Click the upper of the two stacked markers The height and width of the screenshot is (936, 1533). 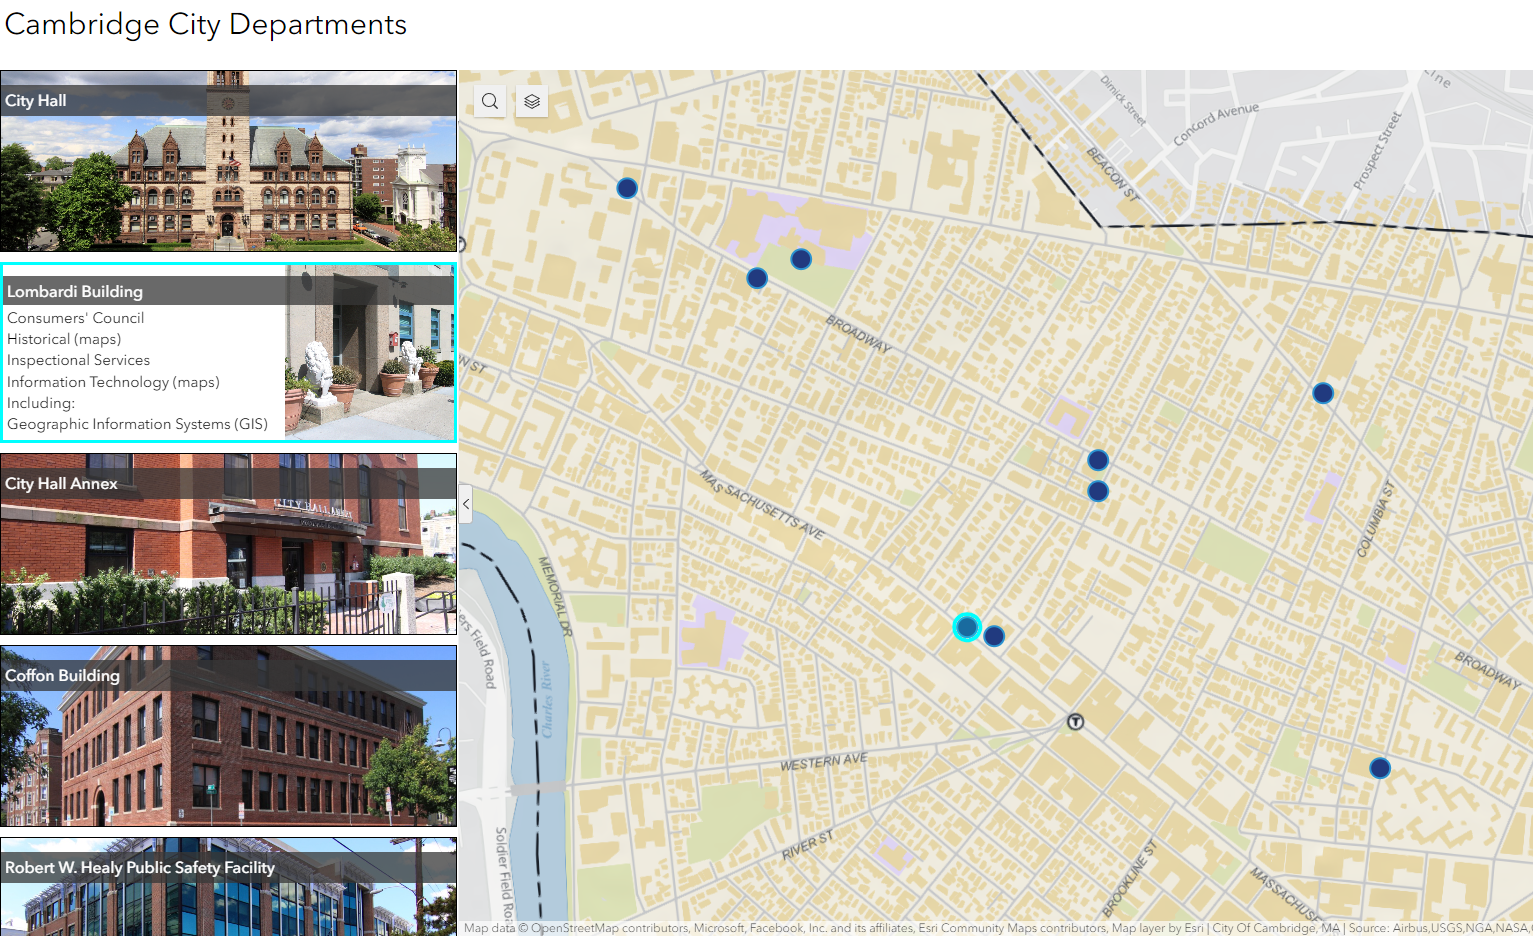coord(1097,460)
